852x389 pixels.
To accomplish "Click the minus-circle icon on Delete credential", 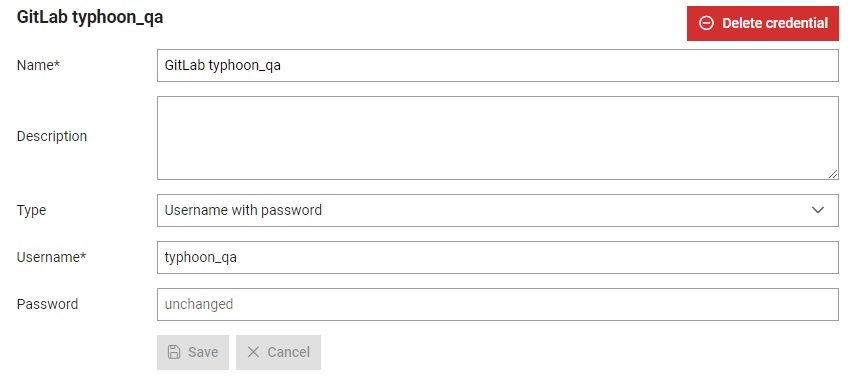I will (706, 23).
